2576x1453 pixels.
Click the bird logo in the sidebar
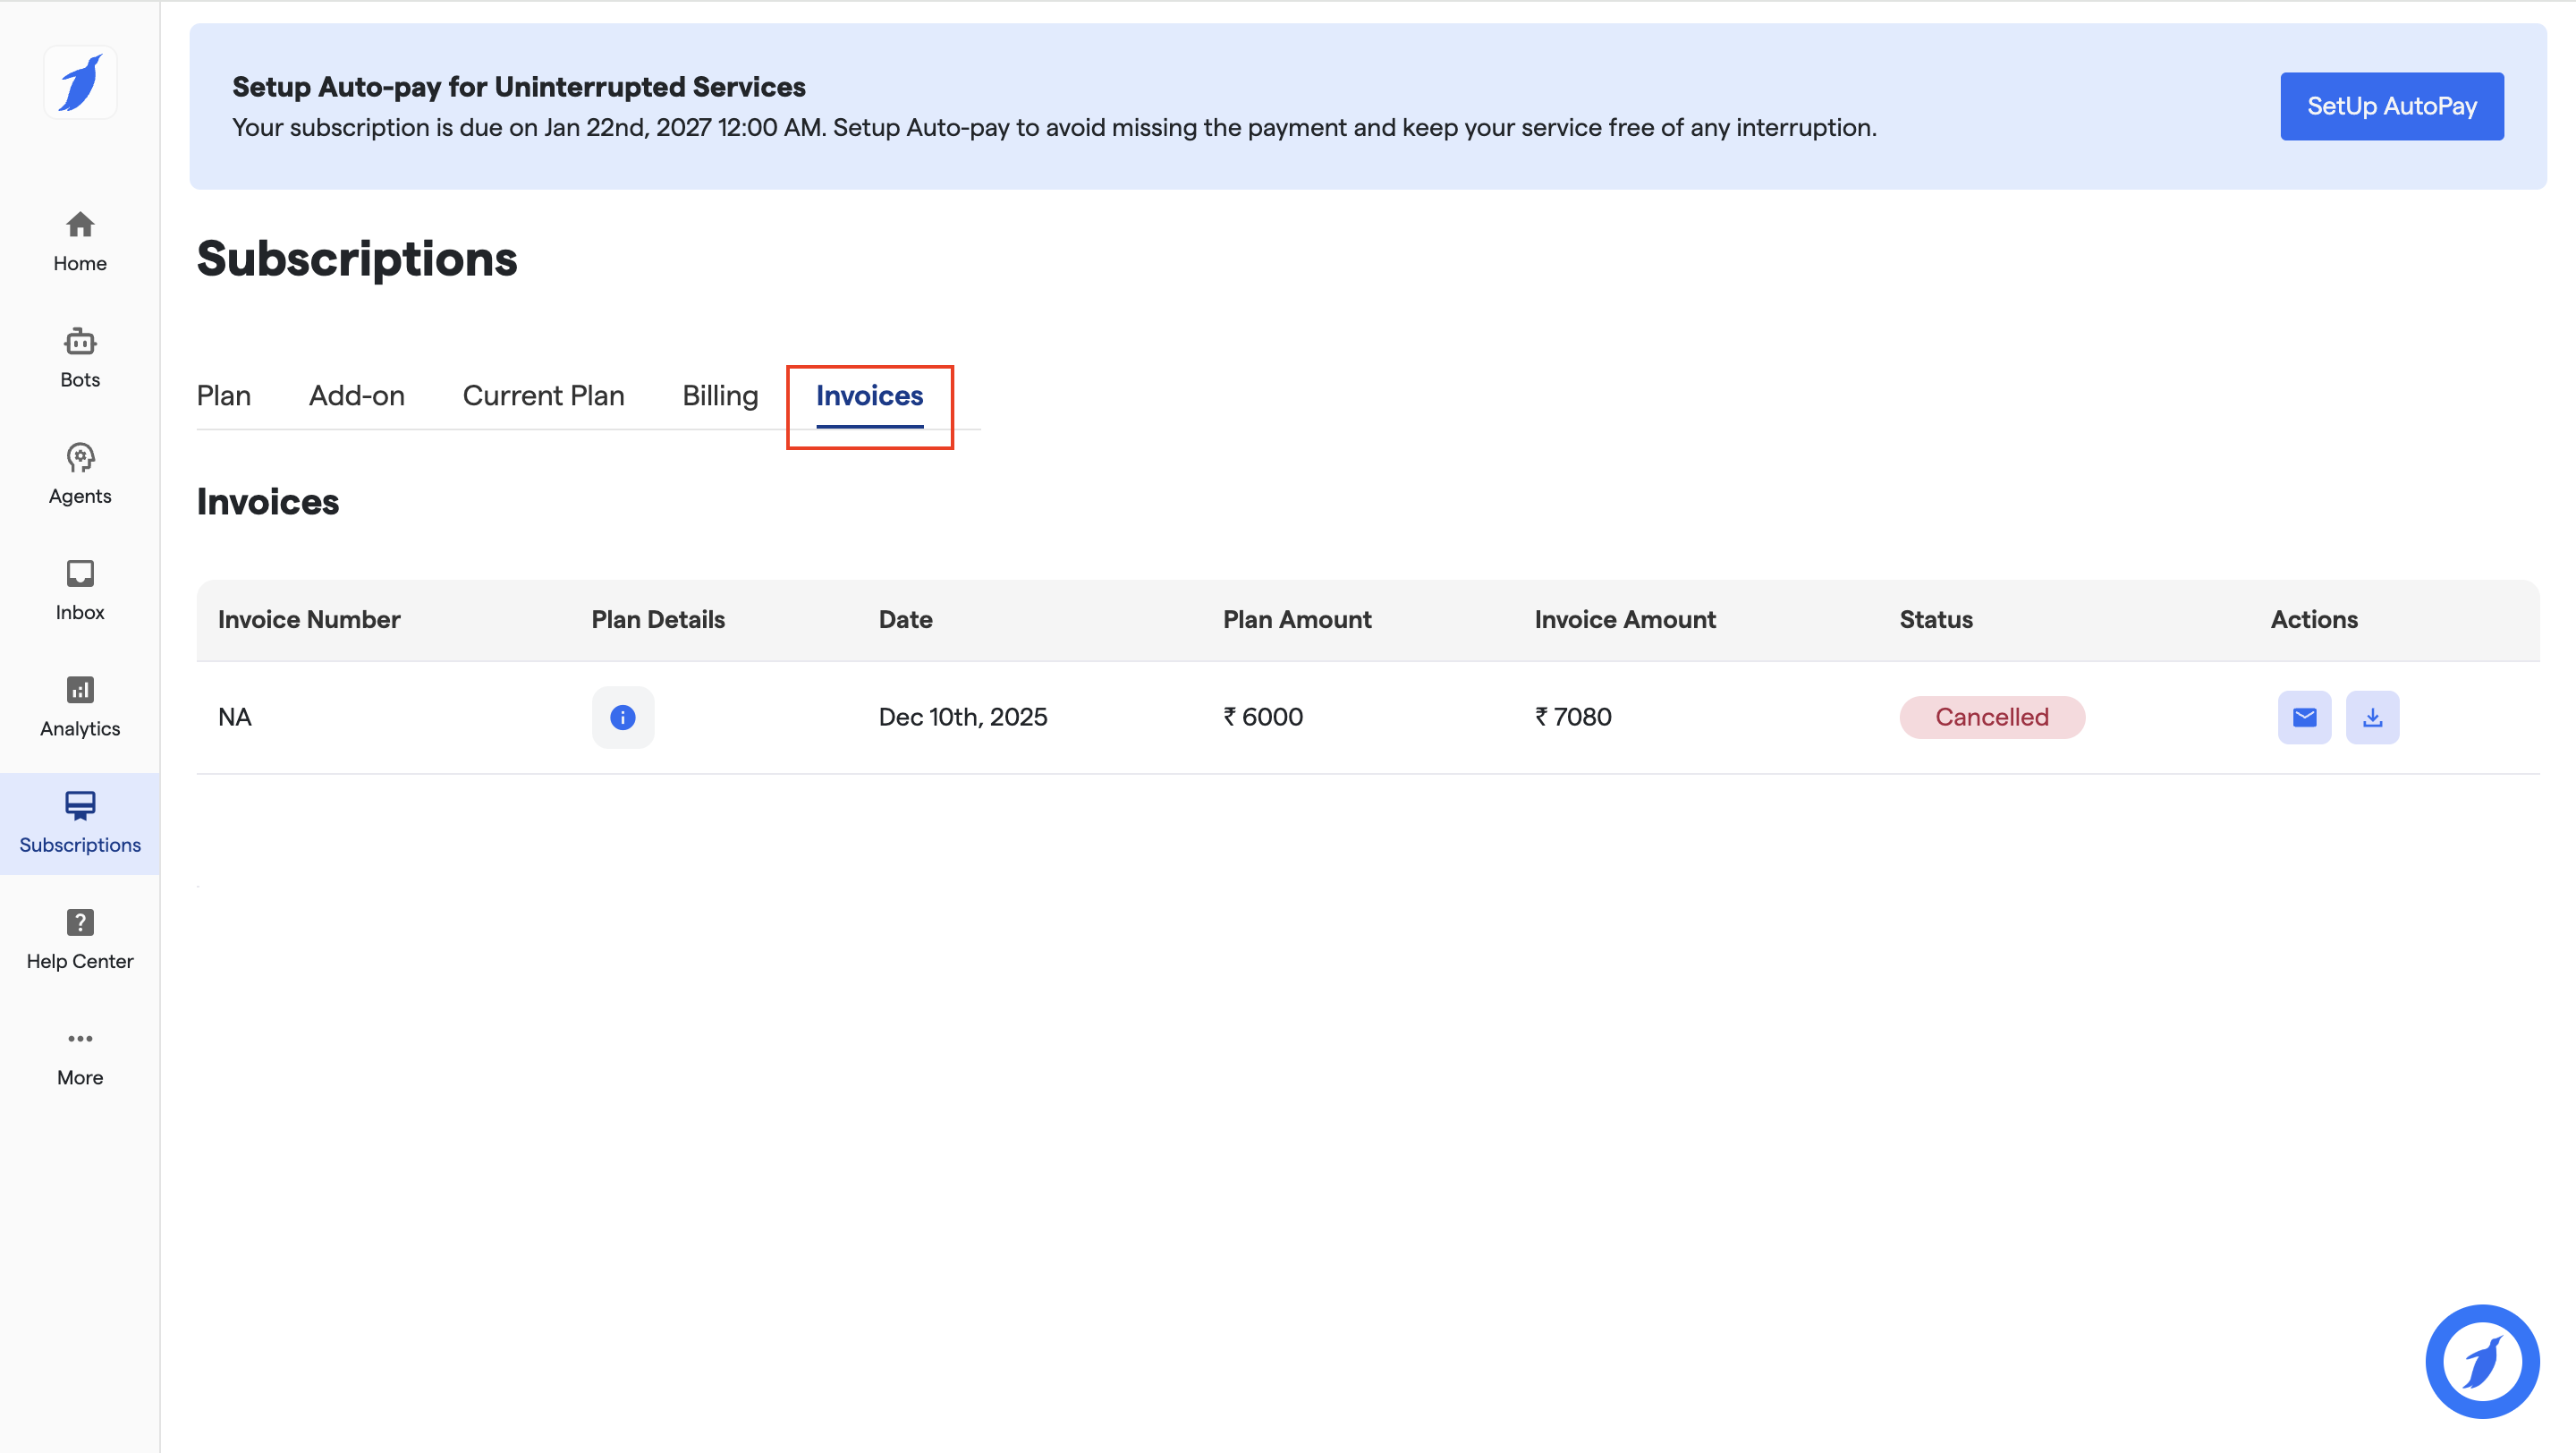80,82
